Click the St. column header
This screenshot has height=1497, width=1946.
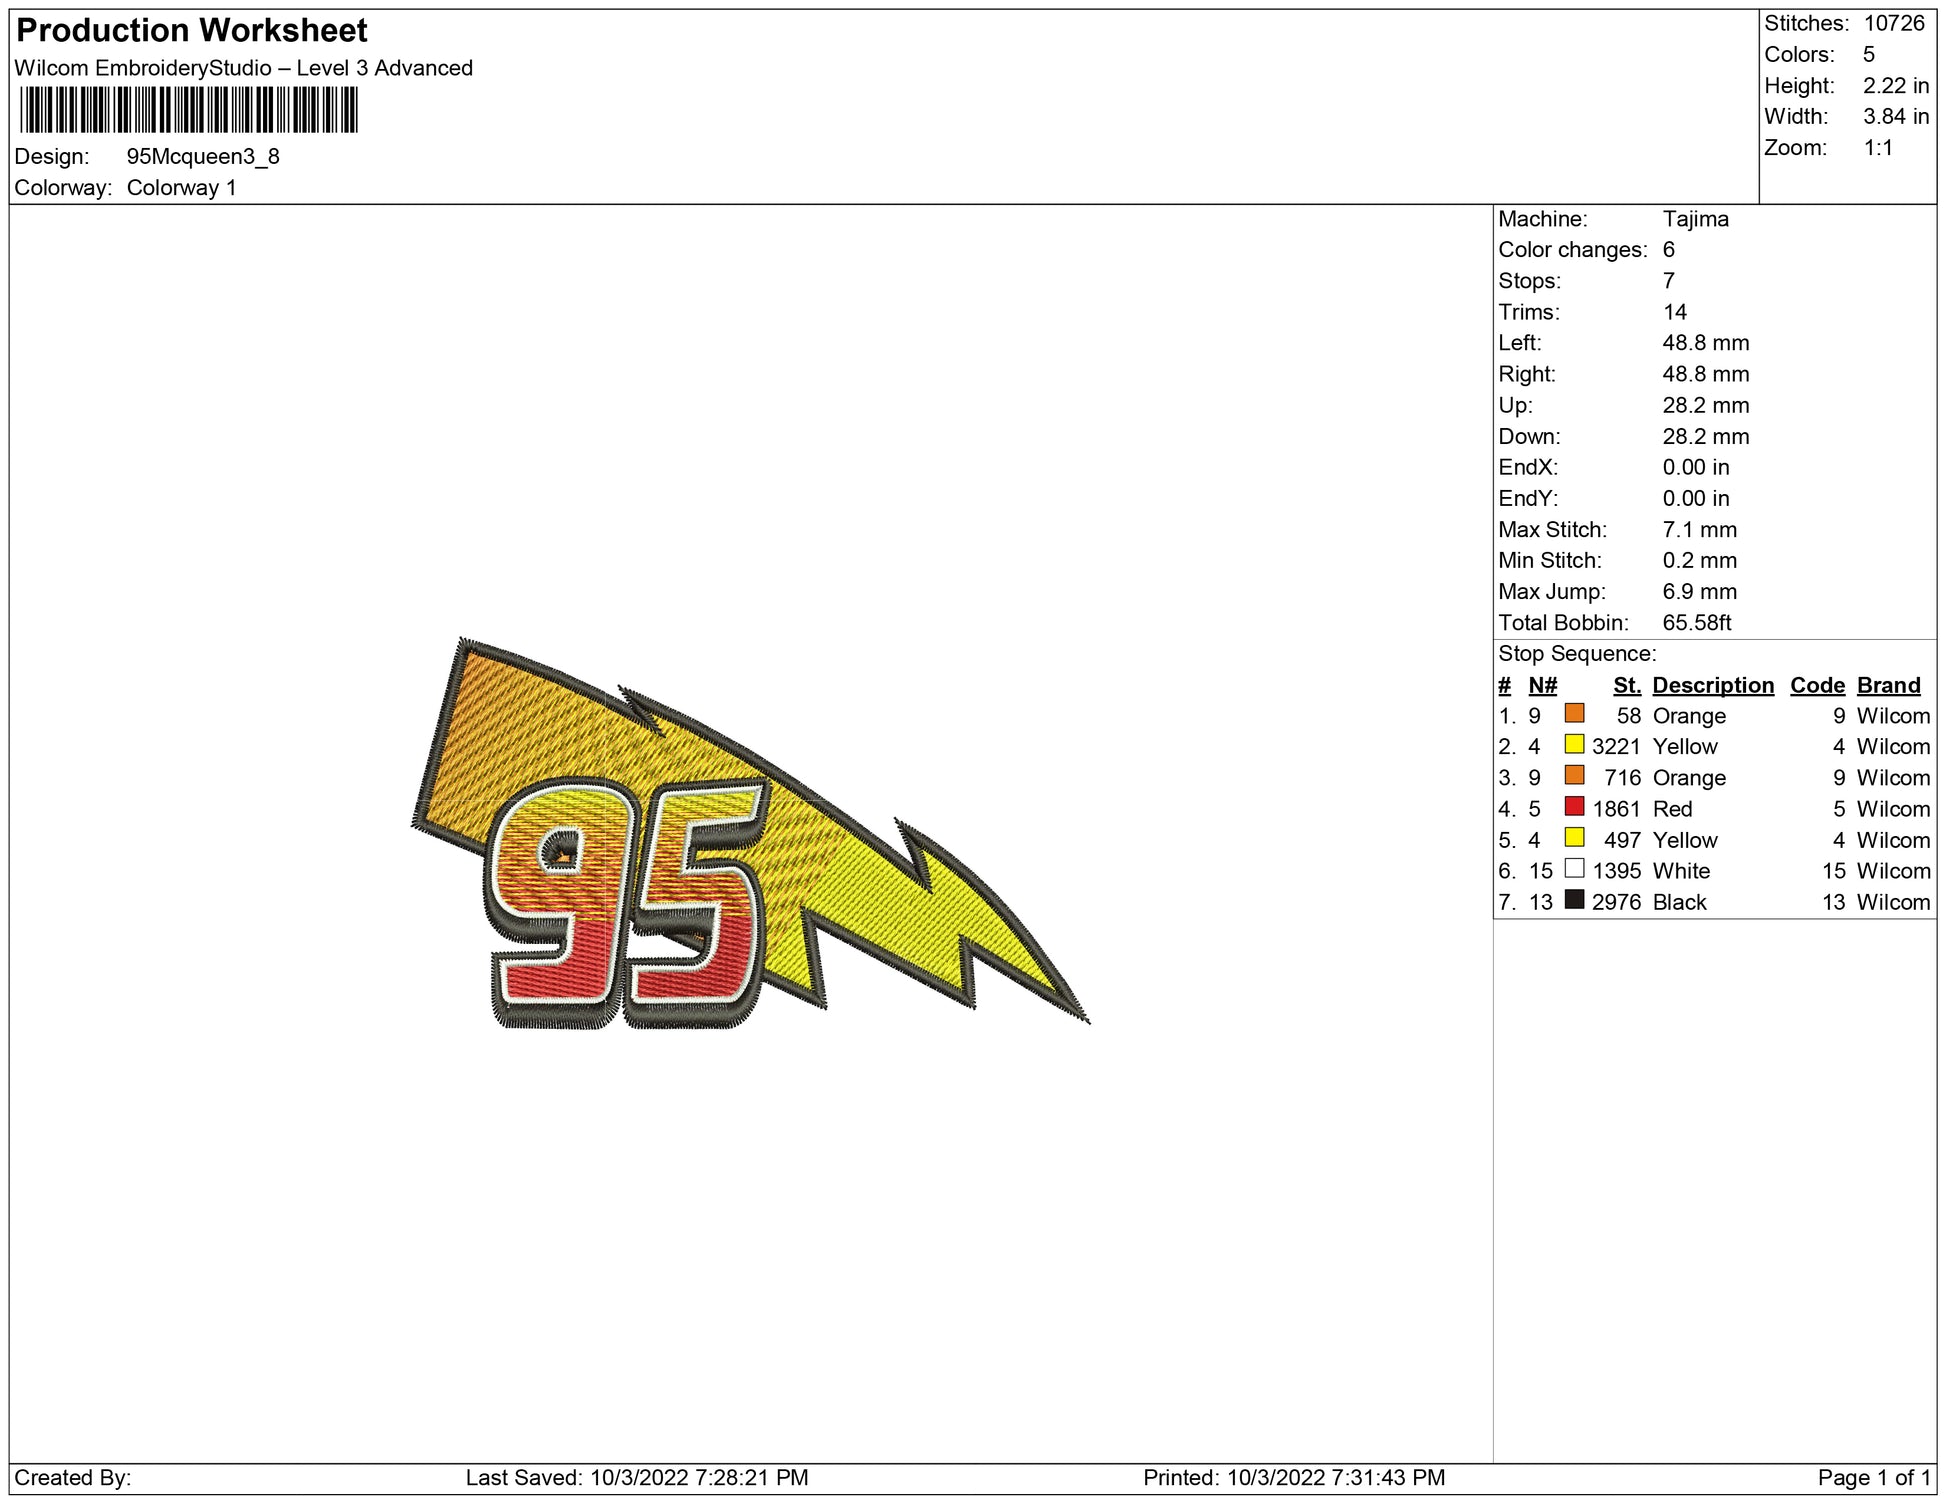point(1626,685)
